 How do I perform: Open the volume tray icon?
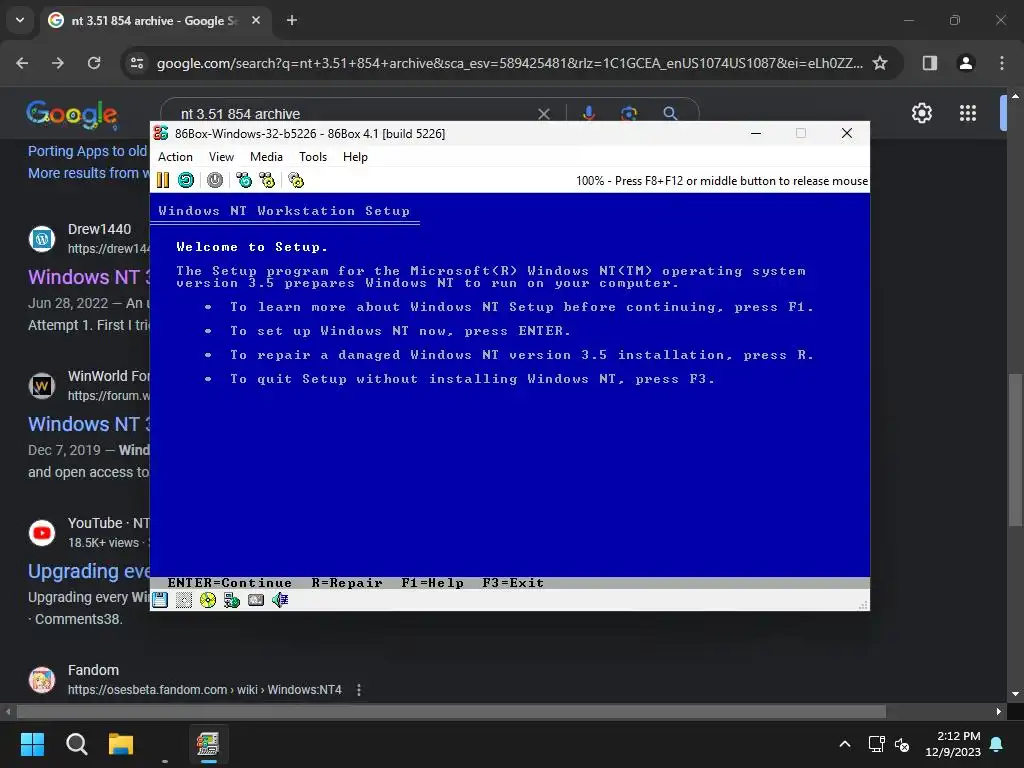click(x=902, y=744)
